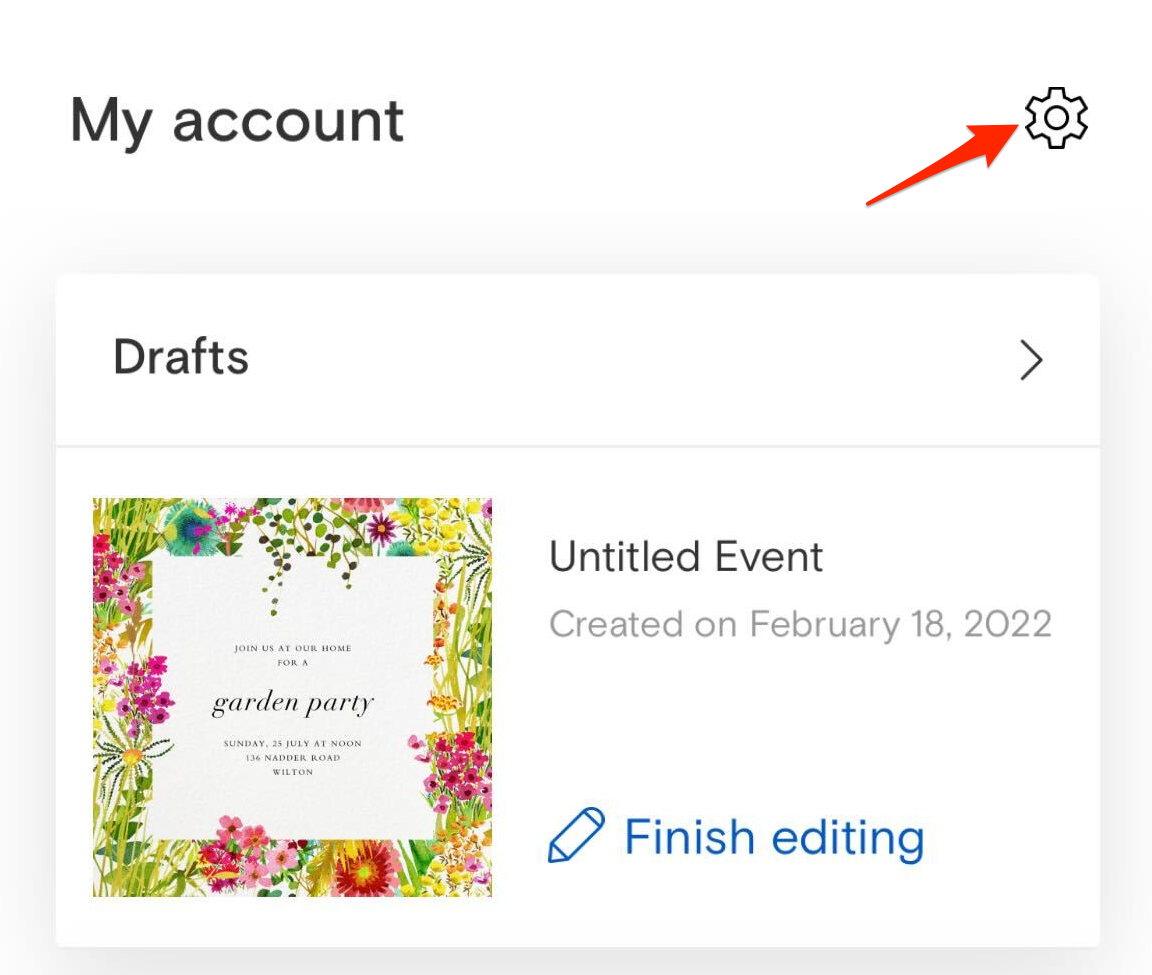The image size is (1152, 975).
Task: Tap the word Finish in Finish editing
Action: click(689, 836)
